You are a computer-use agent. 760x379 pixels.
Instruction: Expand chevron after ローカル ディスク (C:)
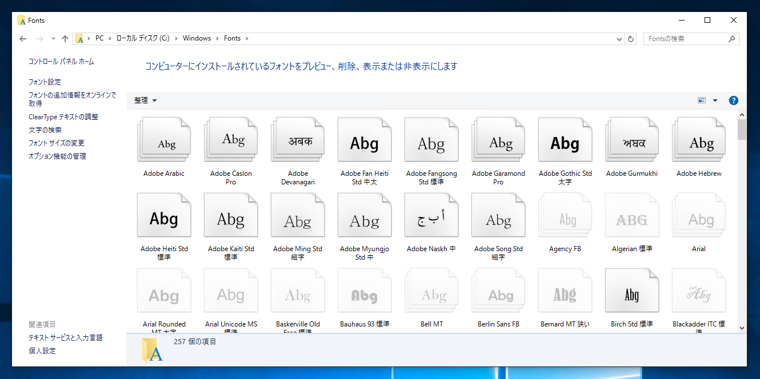[176, 38]
